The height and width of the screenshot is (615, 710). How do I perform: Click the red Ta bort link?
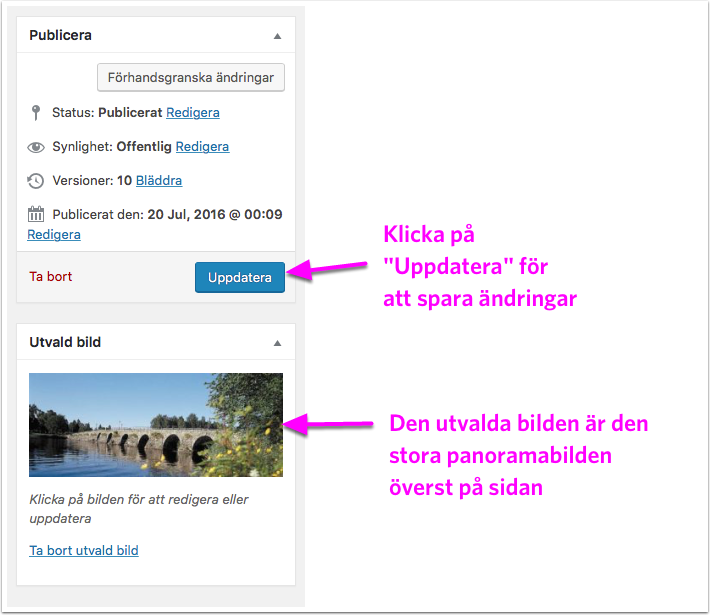pyautogui.click(x=50, y=277)
